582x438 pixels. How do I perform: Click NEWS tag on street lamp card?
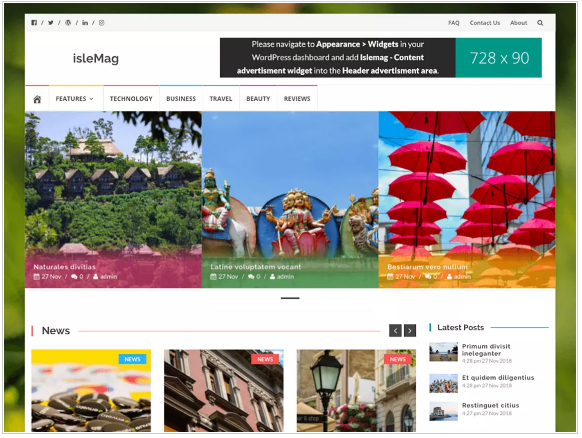coord(398,359)
